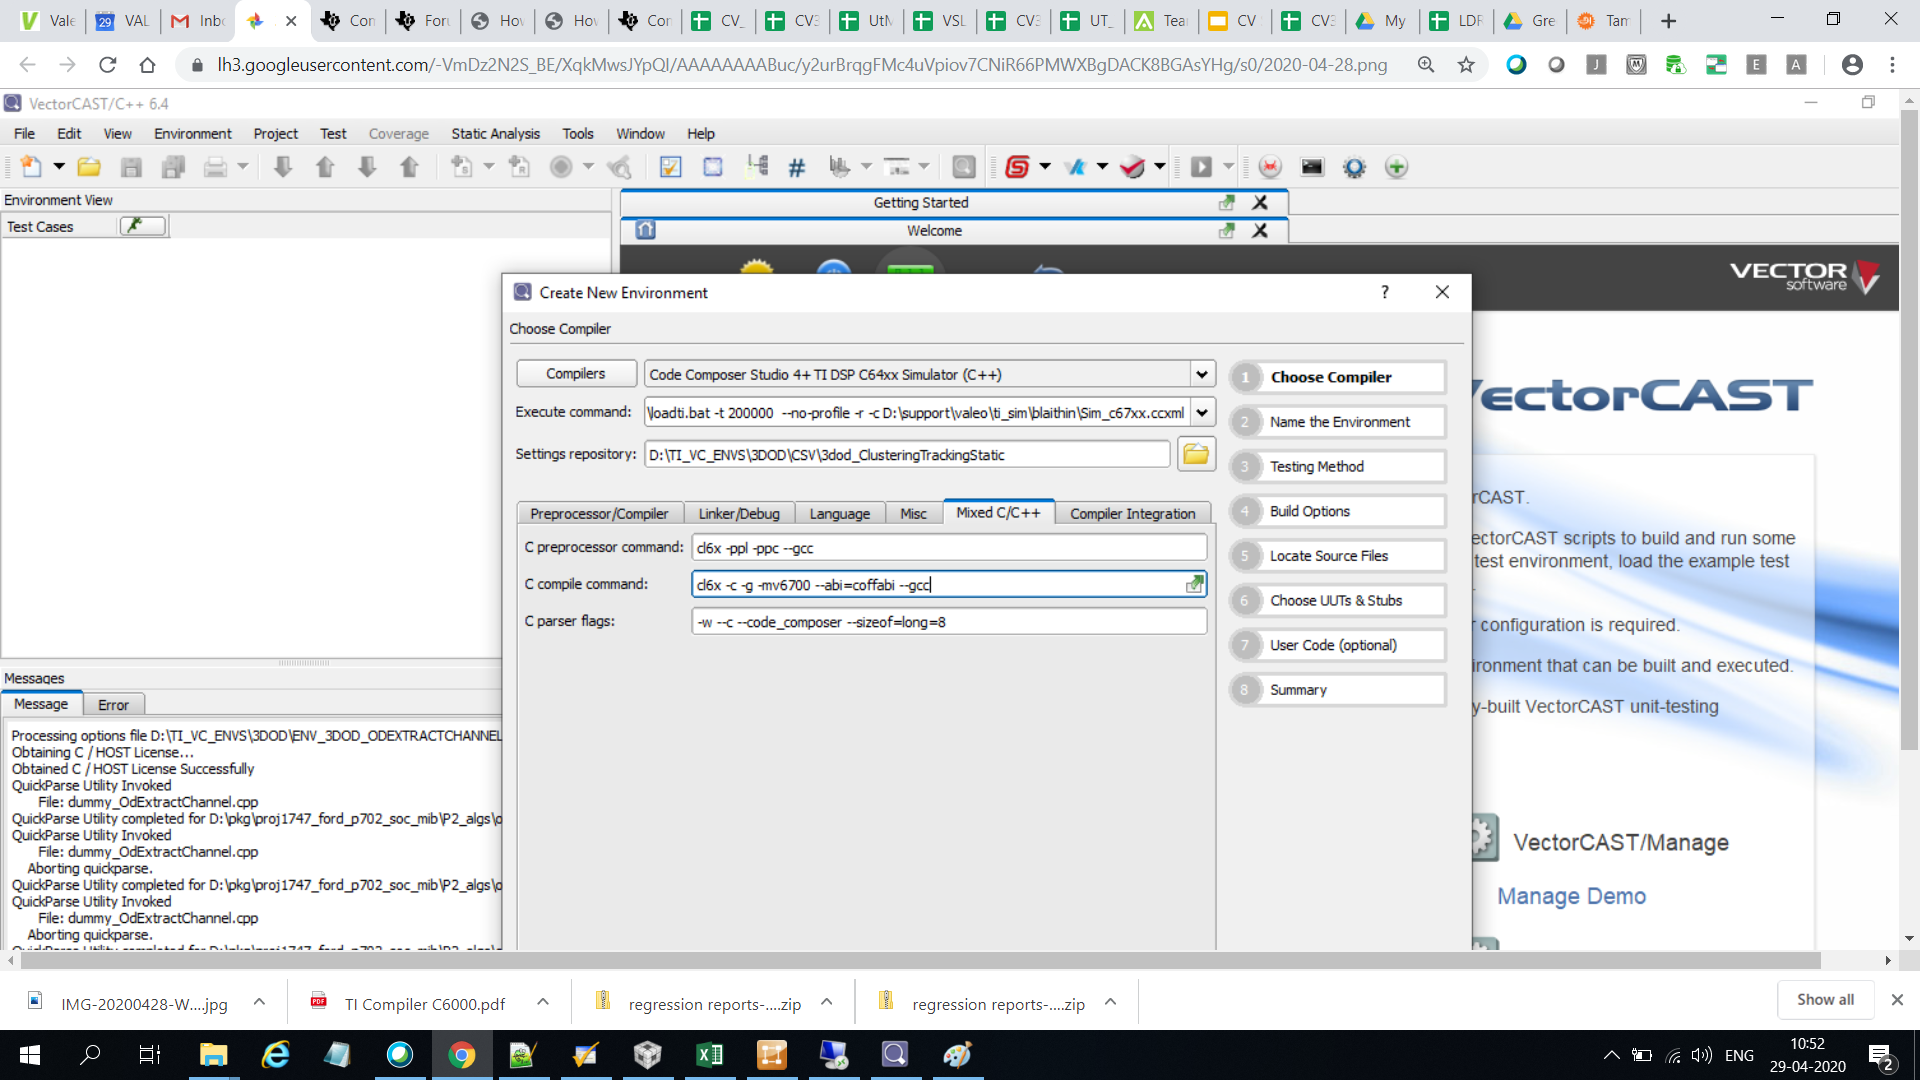Open Excel from the Windows taskbar
The height and width of the screenshot is (1080, 1920).
click(x=709, y=1054)
